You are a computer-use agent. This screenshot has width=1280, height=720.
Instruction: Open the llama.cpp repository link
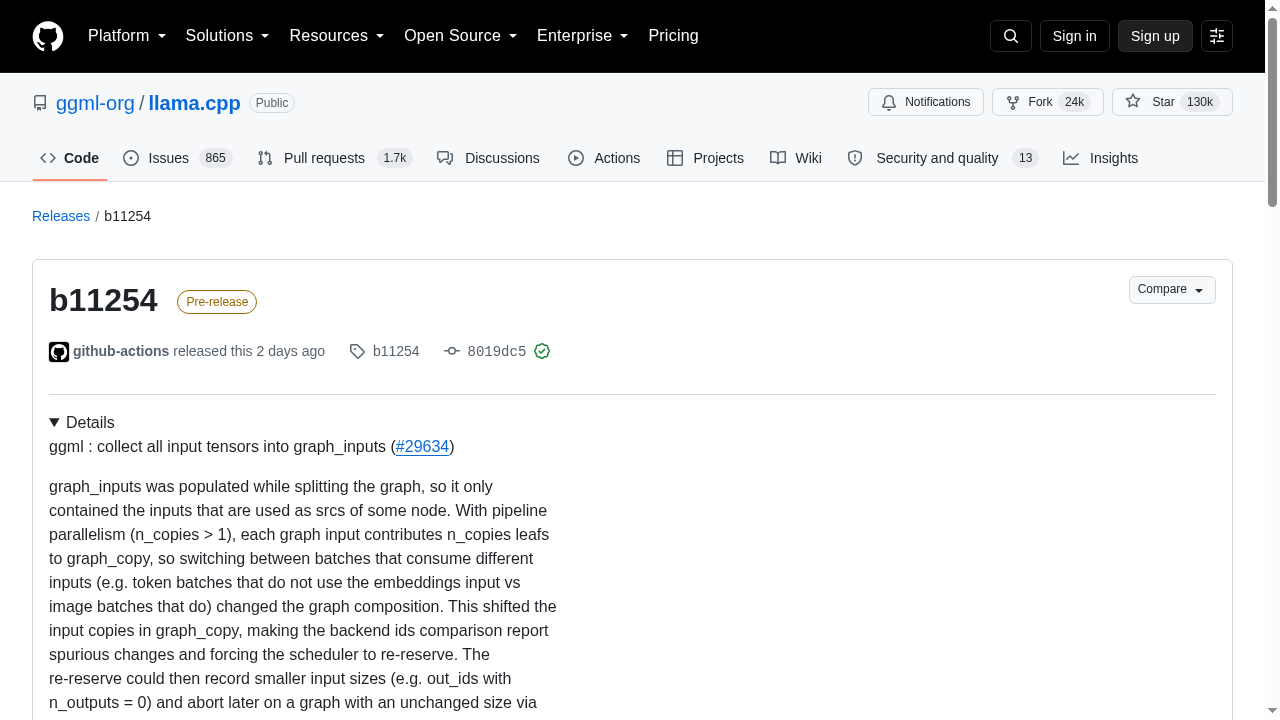(194, 103)
